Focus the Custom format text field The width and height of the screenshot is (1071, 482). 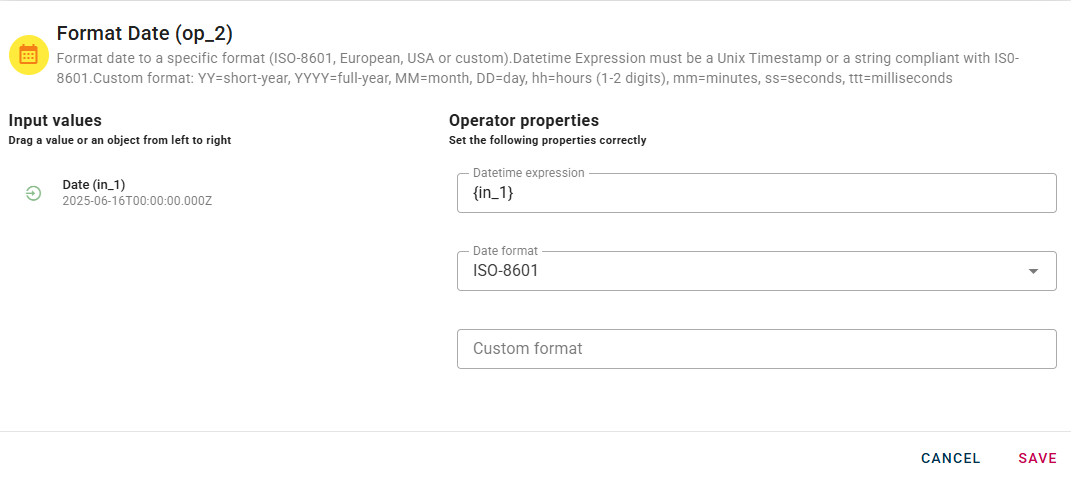click(756, 349)
